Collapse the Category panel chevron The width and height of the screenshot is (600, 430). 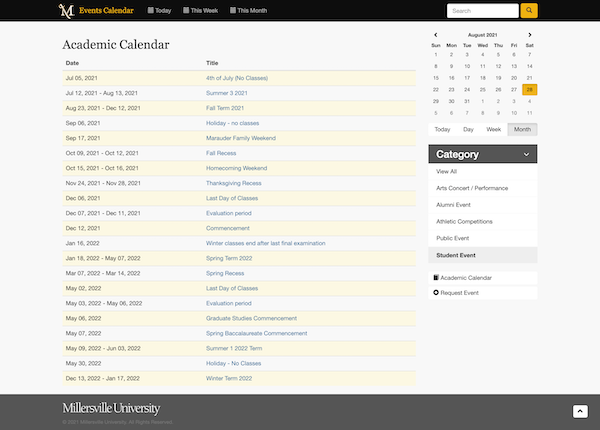point(527,155)
